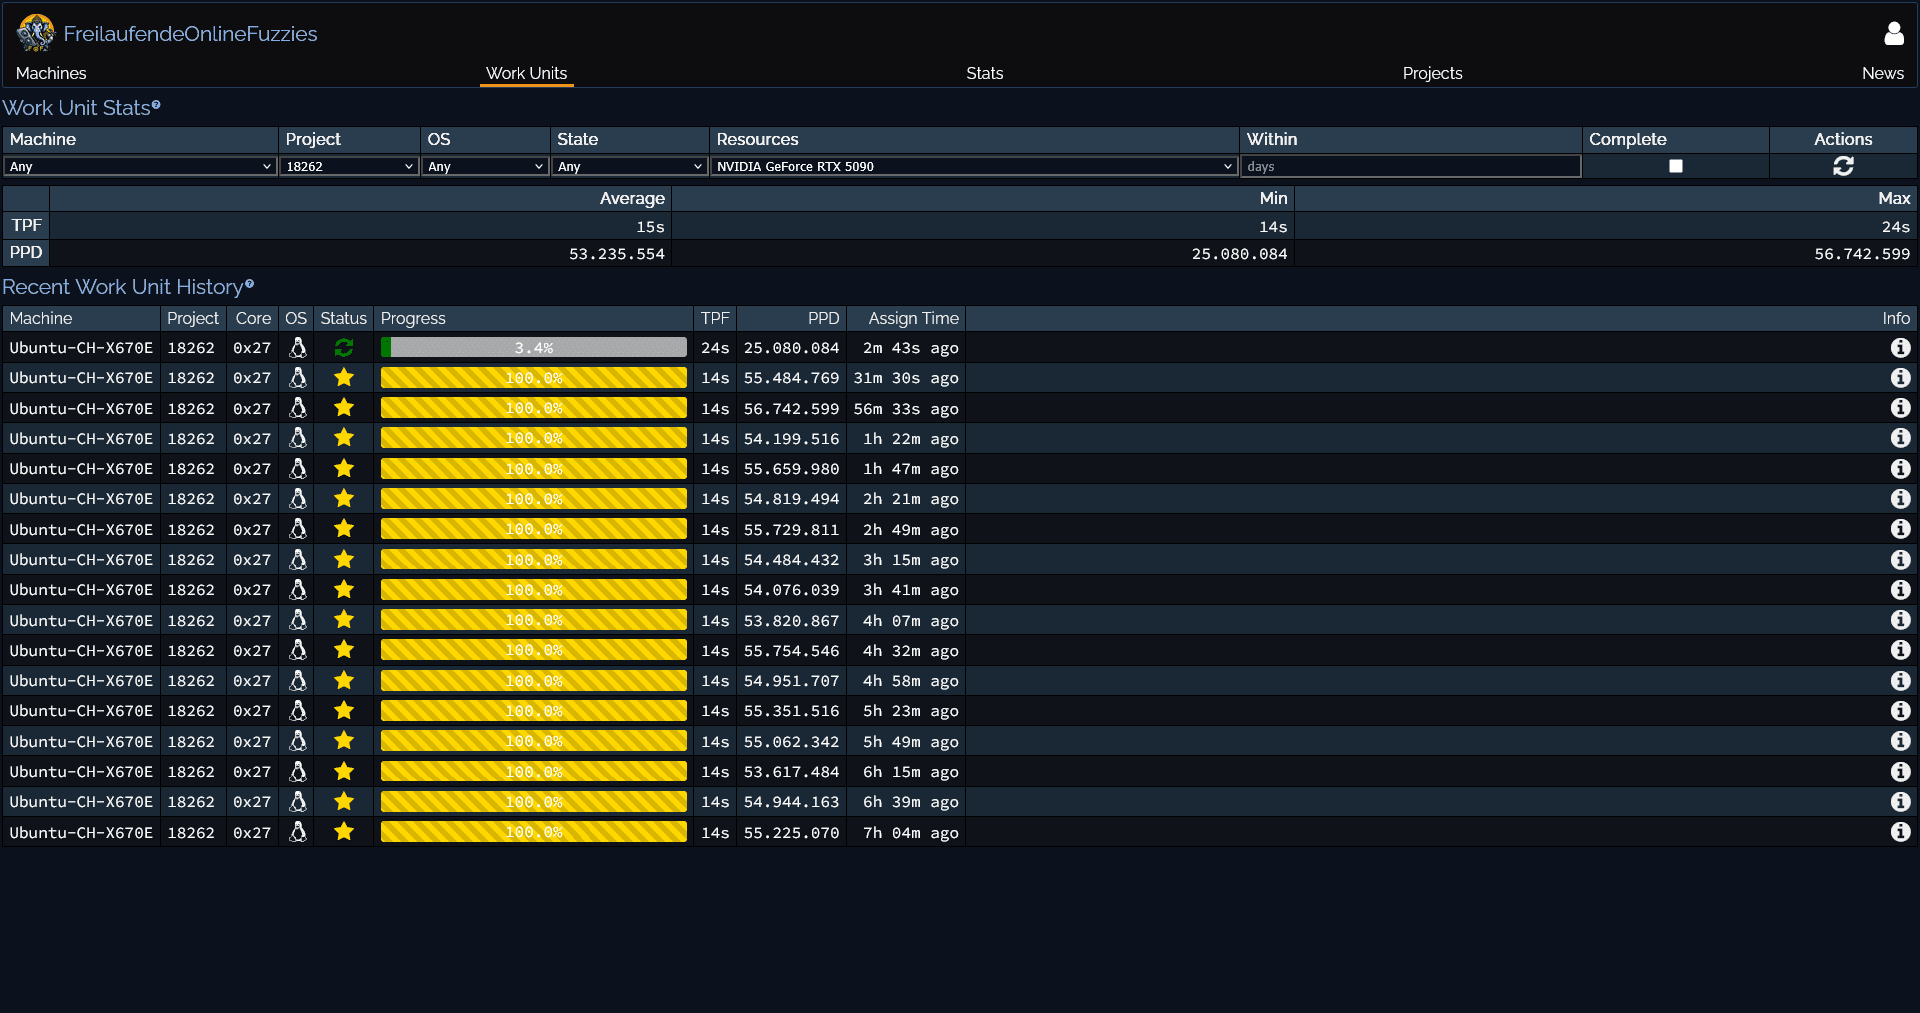Viewport: 1920px width, 1013px height.
Task: Open info for the 4h 58m ago work unit
Action: pos(1900,681)
